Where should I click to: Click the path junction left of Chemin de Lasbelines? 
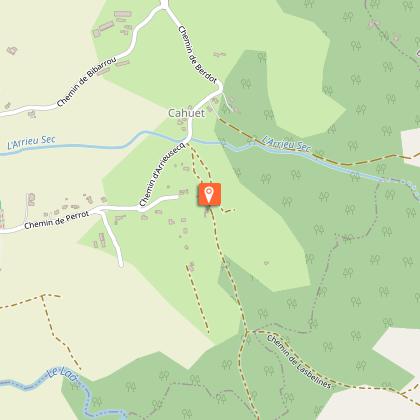tap(247, 332)
